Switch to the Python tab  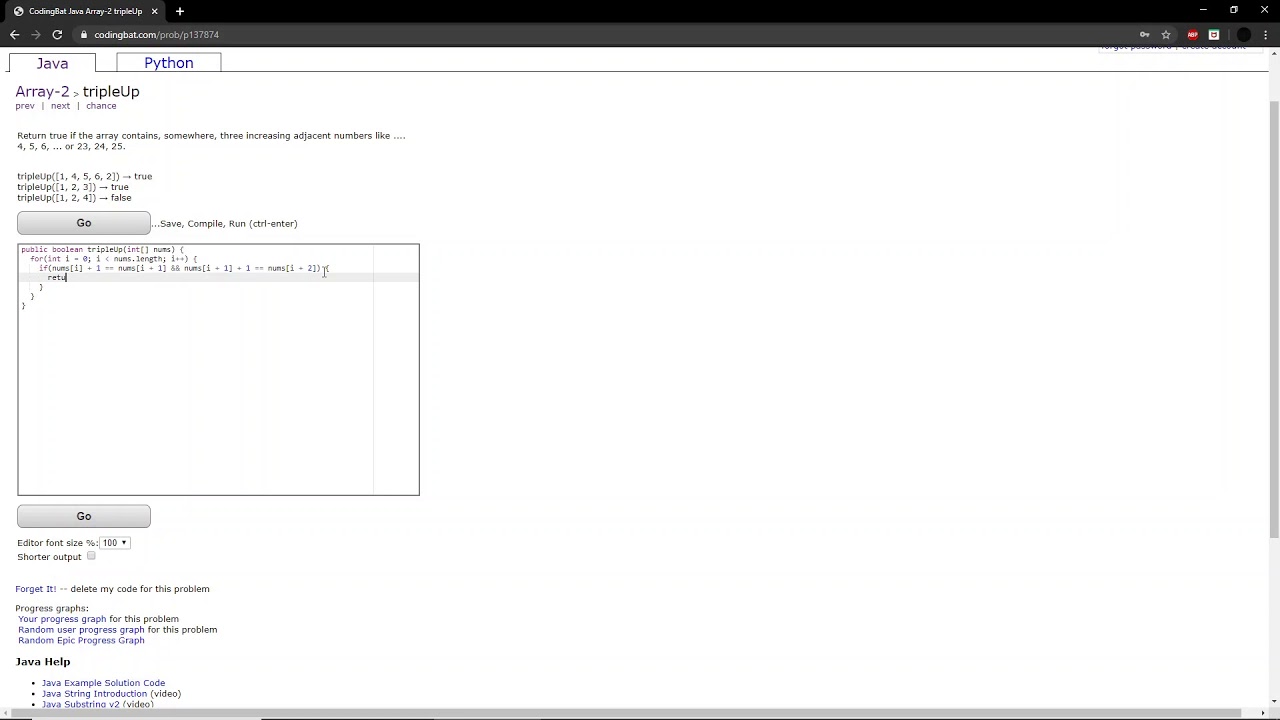[168, 63]
